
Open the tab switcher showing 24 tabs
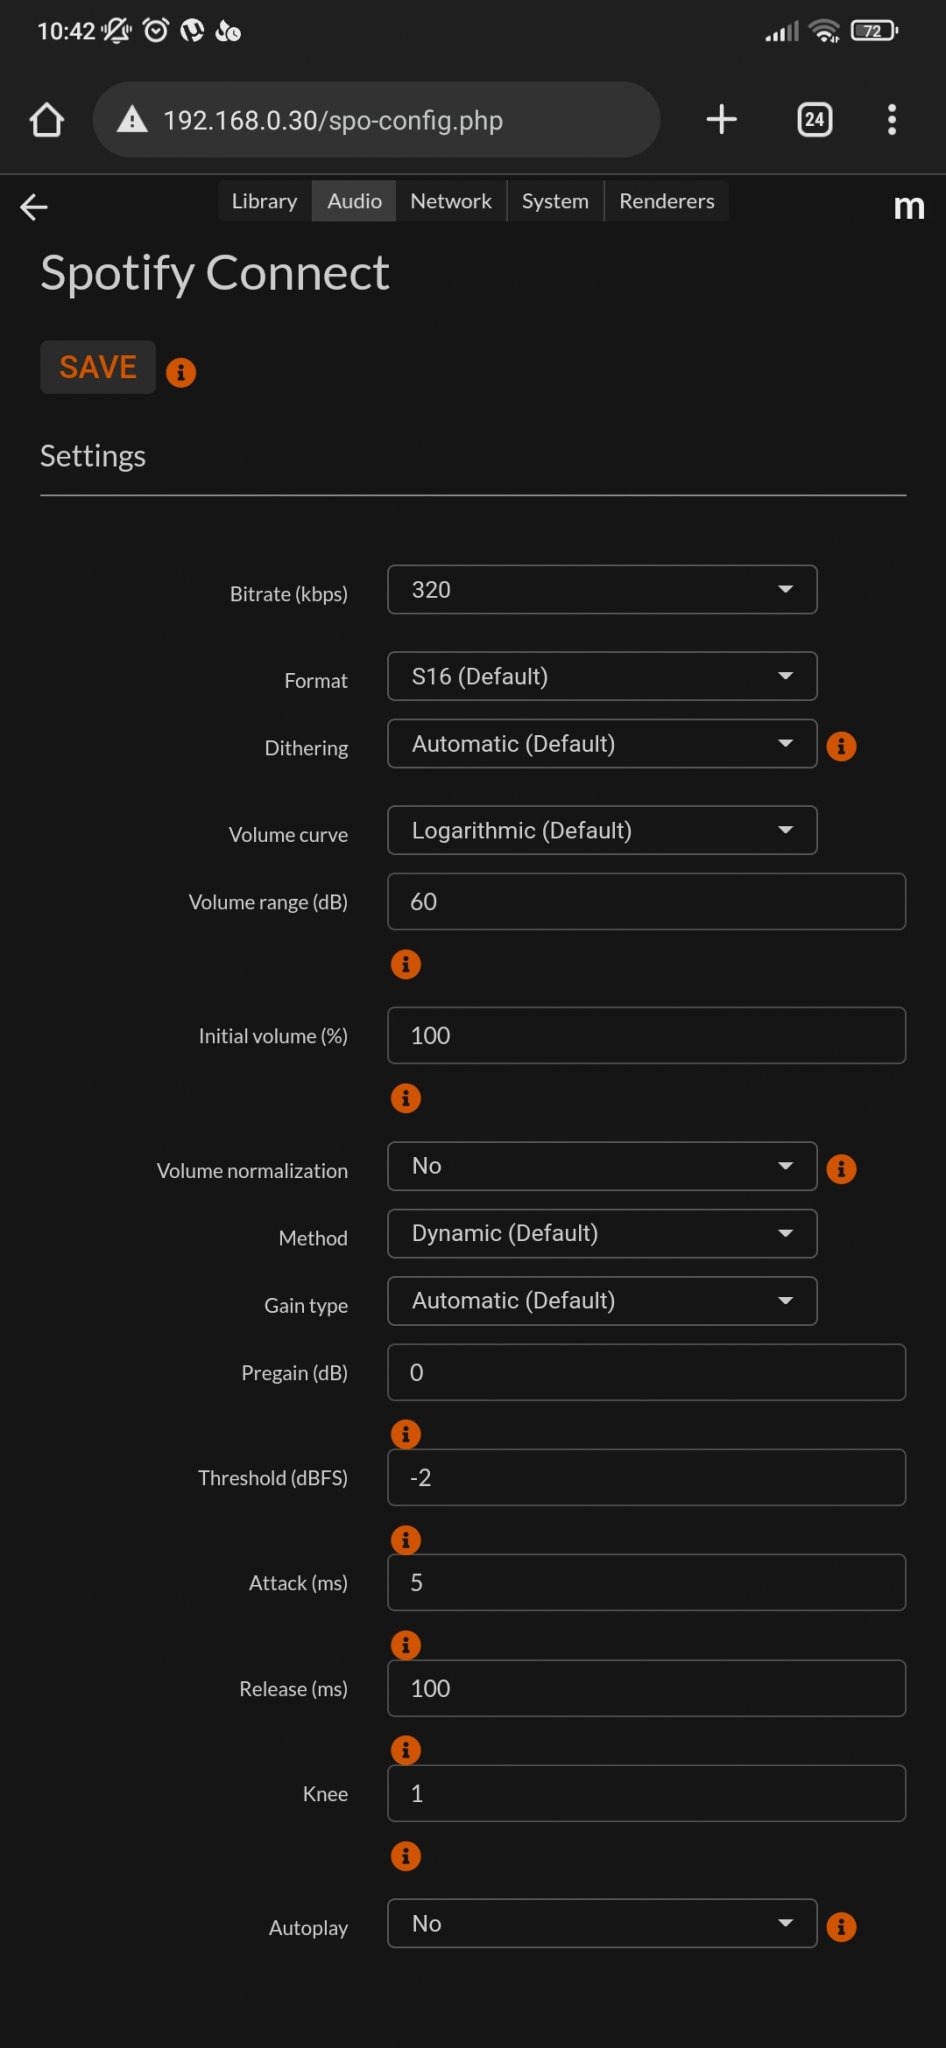tap(815, 120)
